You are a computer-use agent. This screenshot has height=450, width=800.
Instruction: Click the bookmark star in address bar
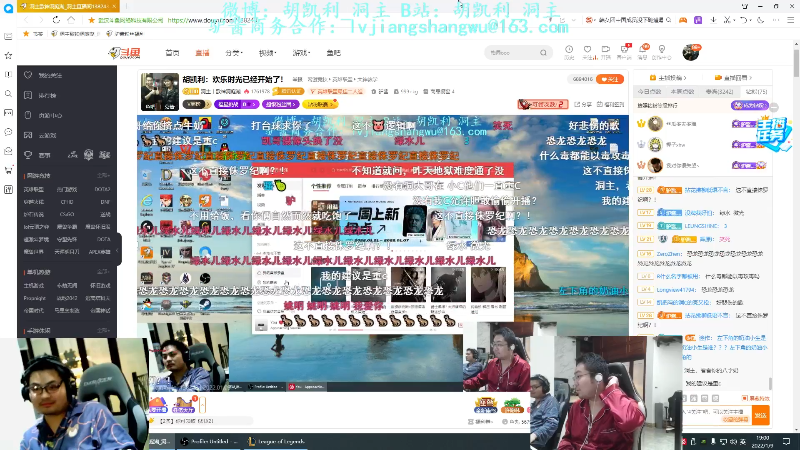click(91, 20)
